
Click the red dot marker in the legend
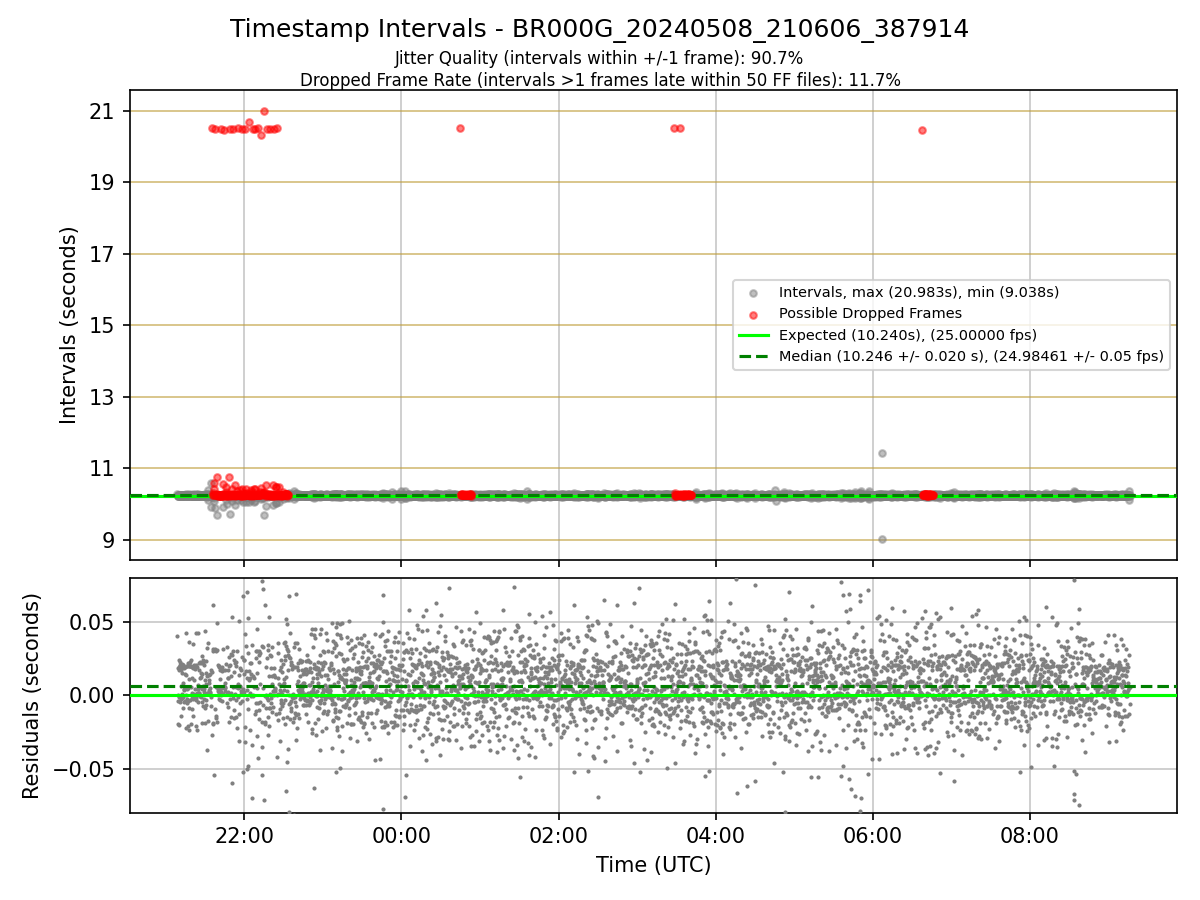coord(754,314)
